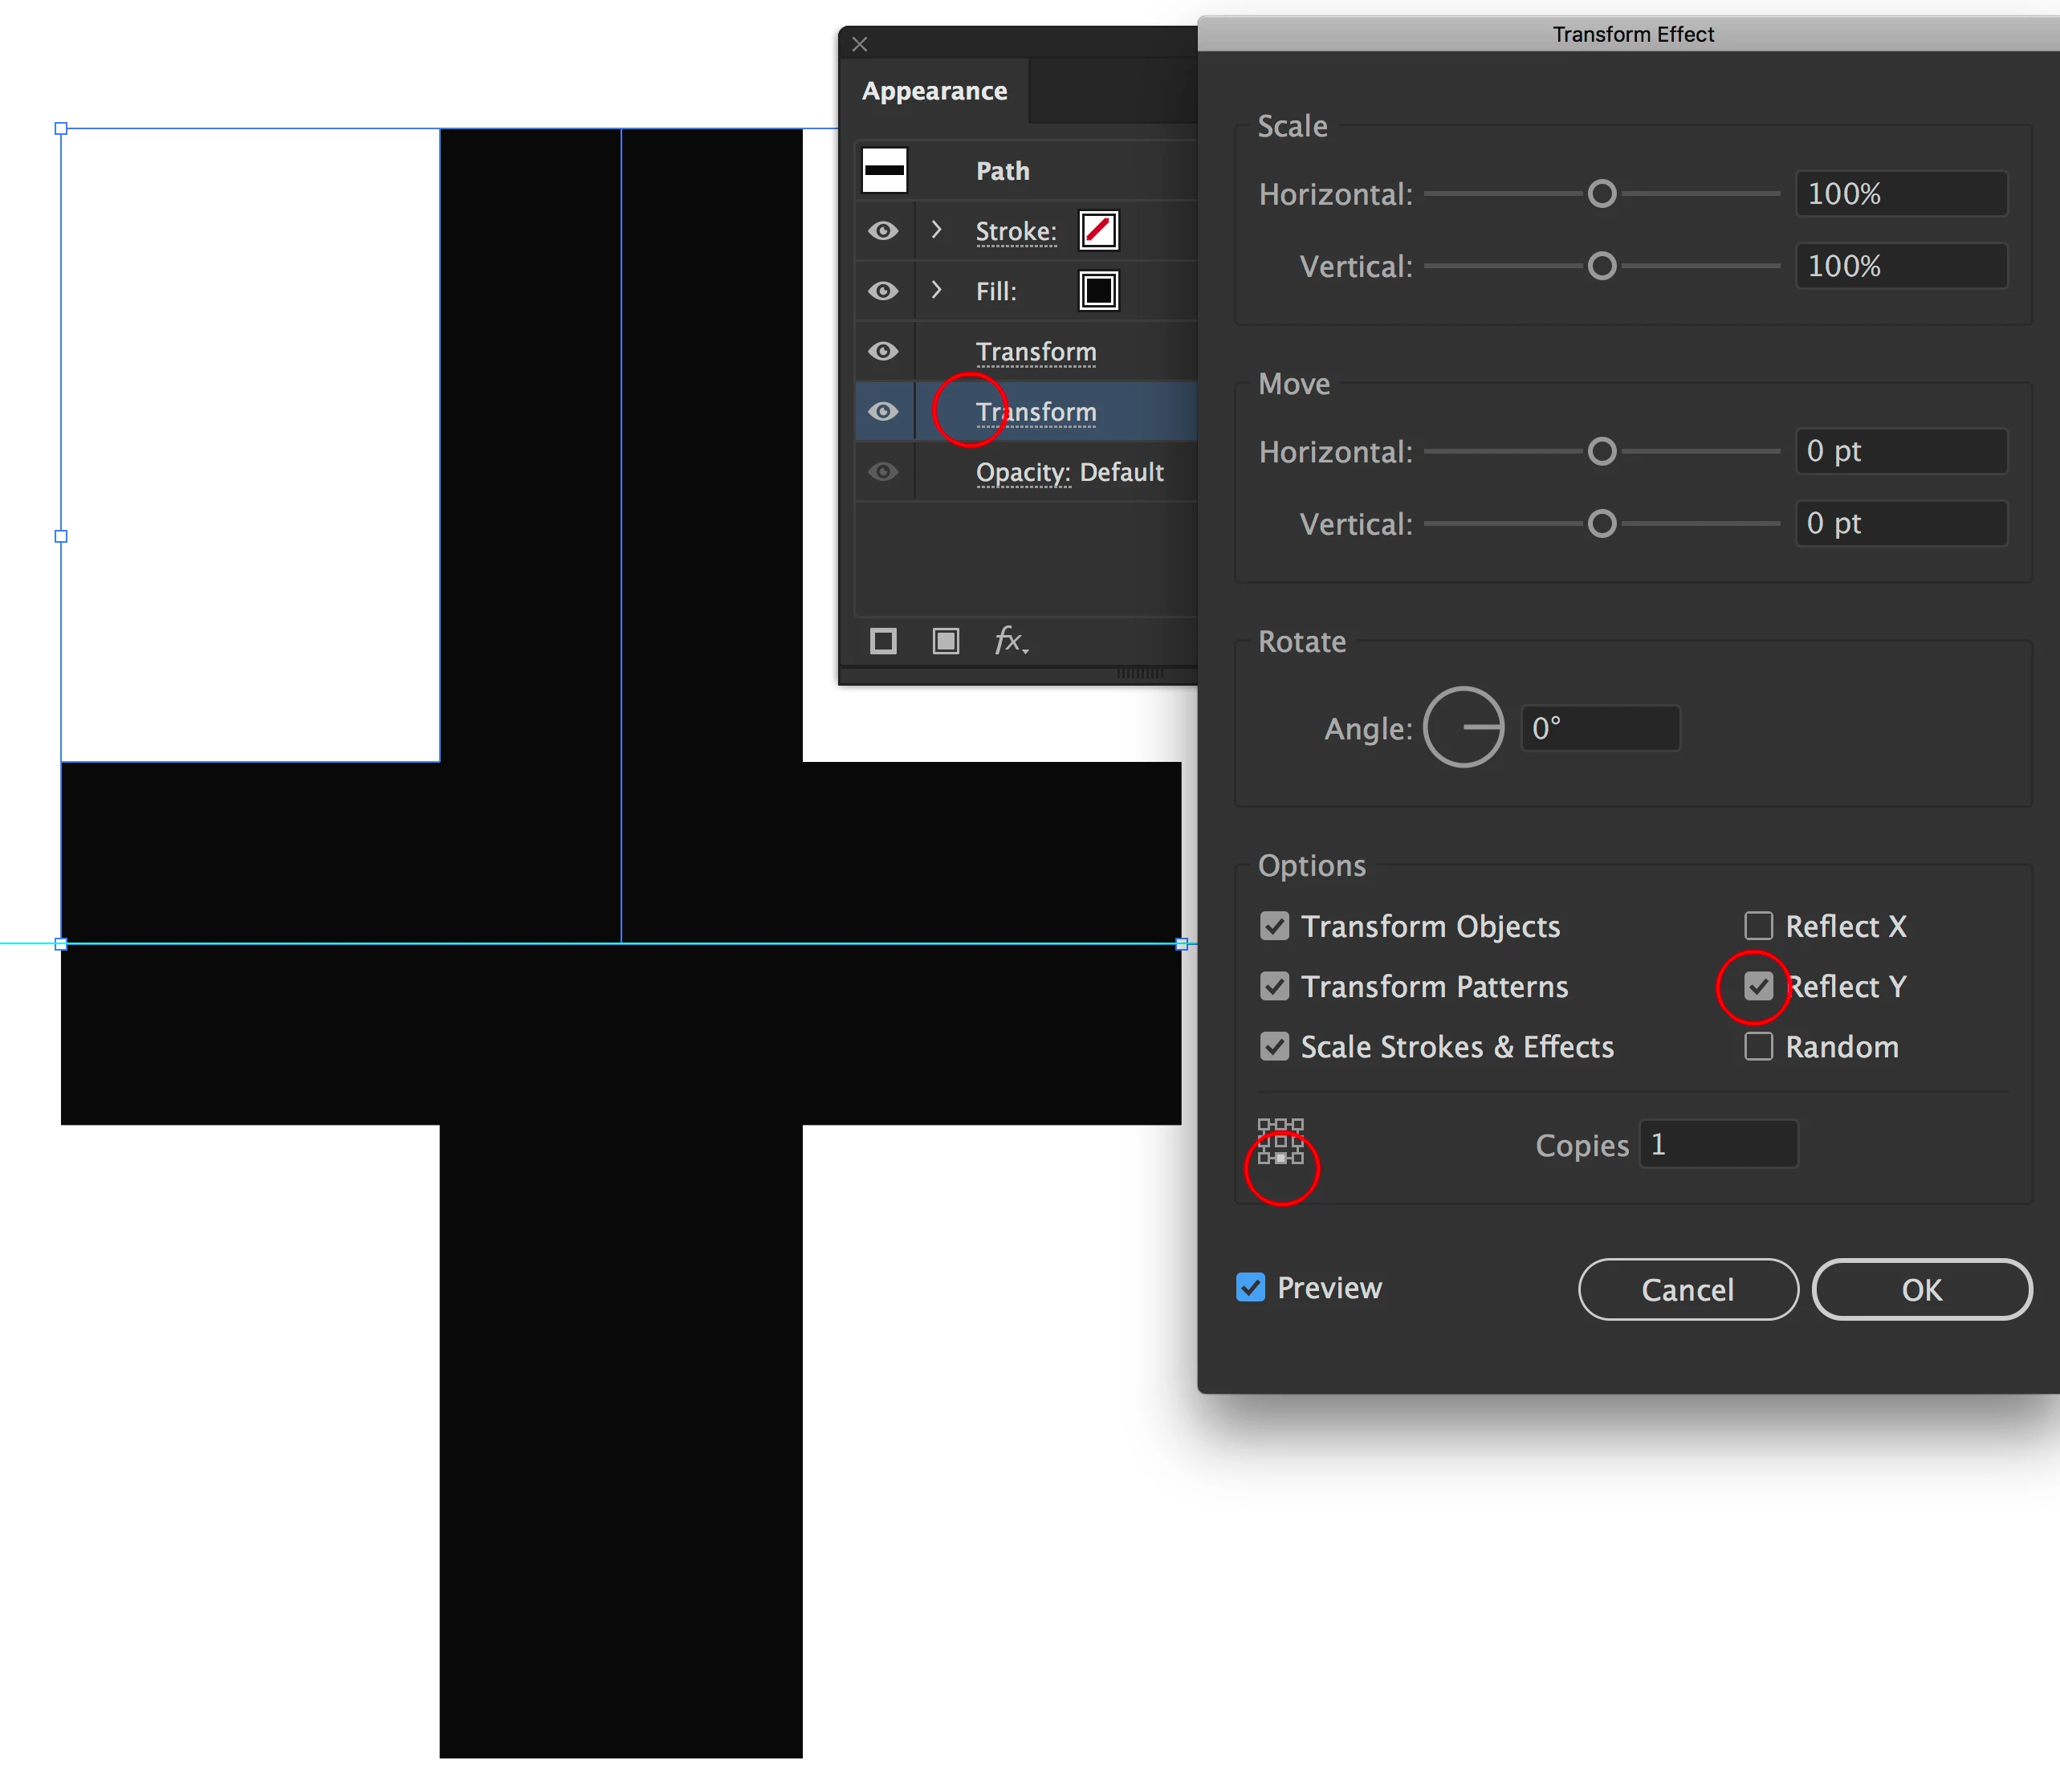Uncheck the Reflect Y option
The width and height of the screenshot is (2060, 1792).
(x=1758, y=986)
